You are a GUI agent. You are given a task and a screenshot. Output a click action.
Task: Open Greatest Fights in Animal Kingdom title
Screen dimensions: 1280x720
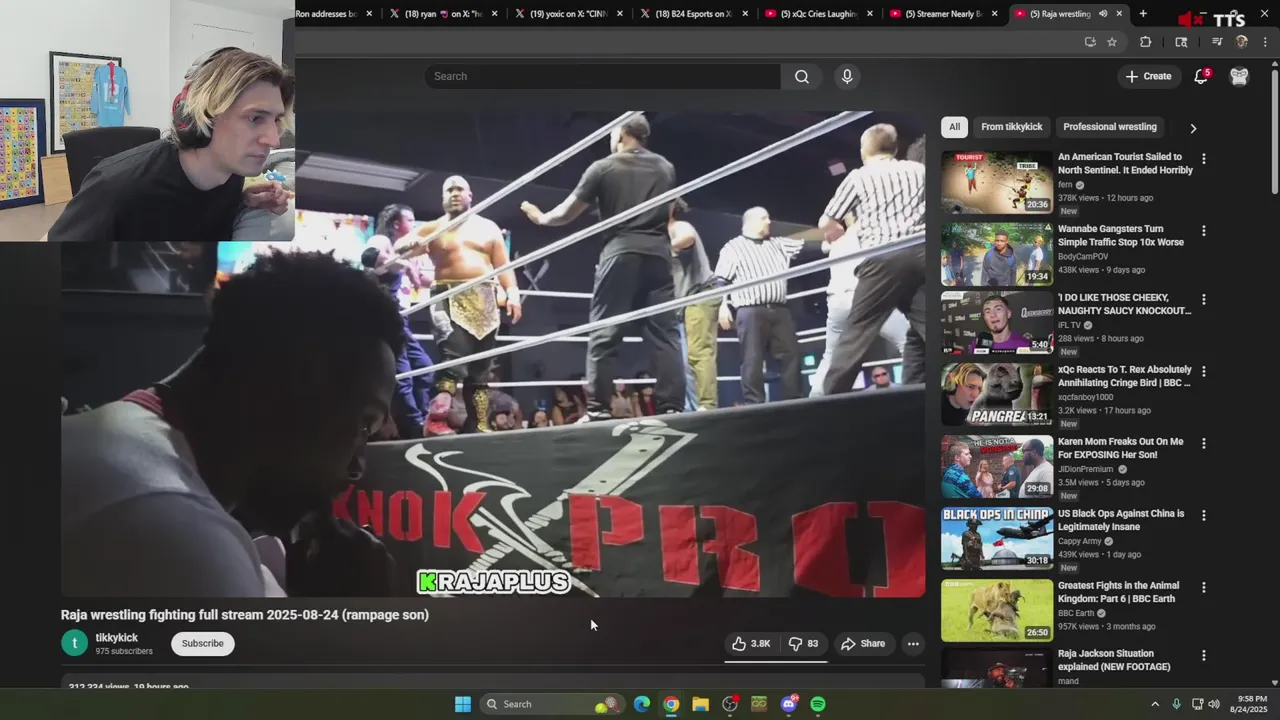pos(1118,592)
